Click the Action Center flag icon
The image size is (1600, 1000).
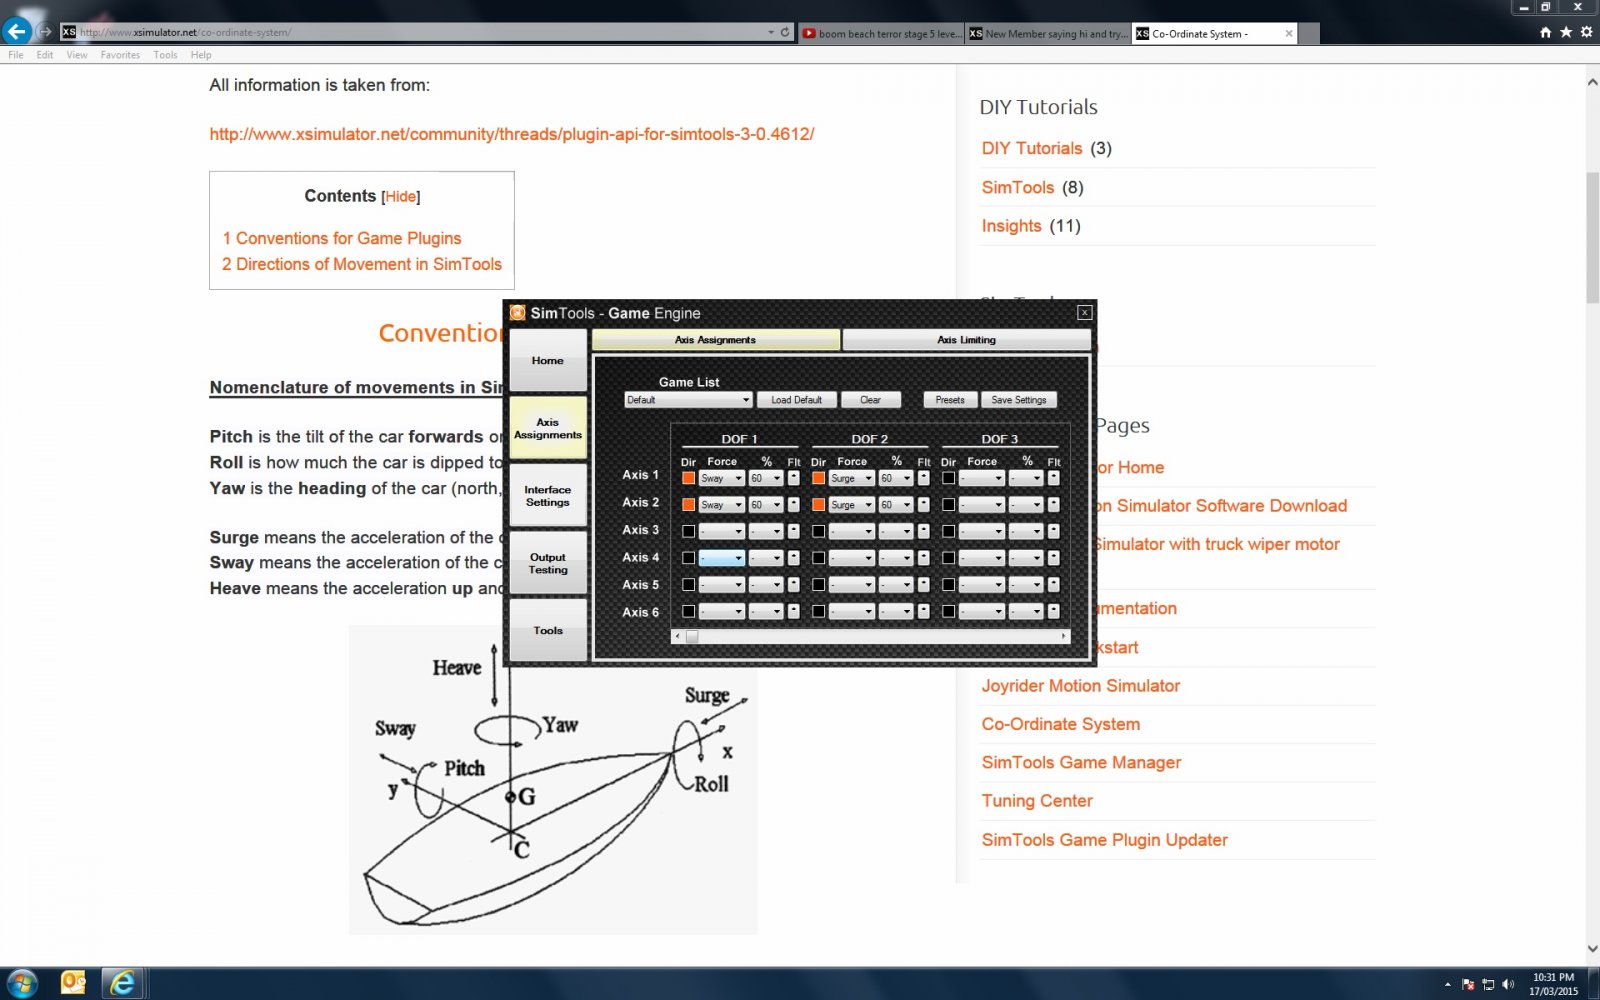[1468, 984]
